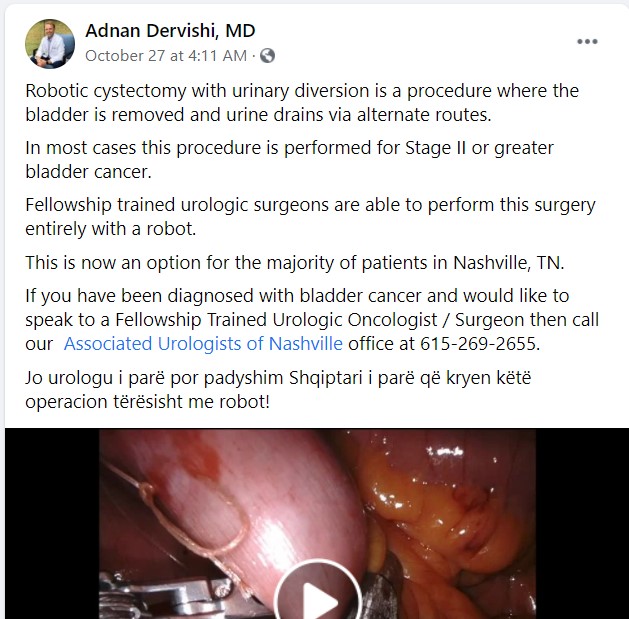
Task: Open the Adnan Dervishi, MD profile name
Action: pyautogui.click(x=170, y=30)
